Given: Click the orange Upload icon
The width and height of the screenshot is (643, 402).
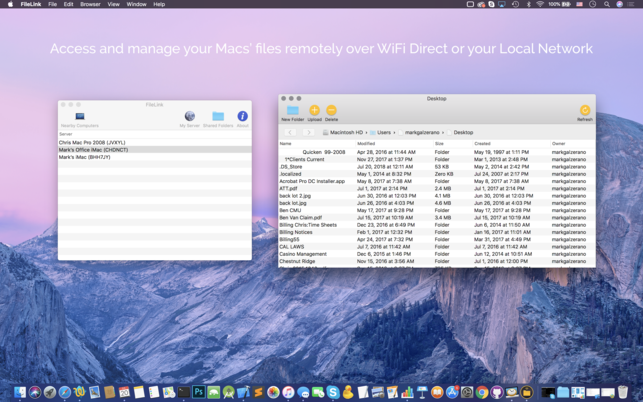Looking at the screenshot, I should pos(314,111).
